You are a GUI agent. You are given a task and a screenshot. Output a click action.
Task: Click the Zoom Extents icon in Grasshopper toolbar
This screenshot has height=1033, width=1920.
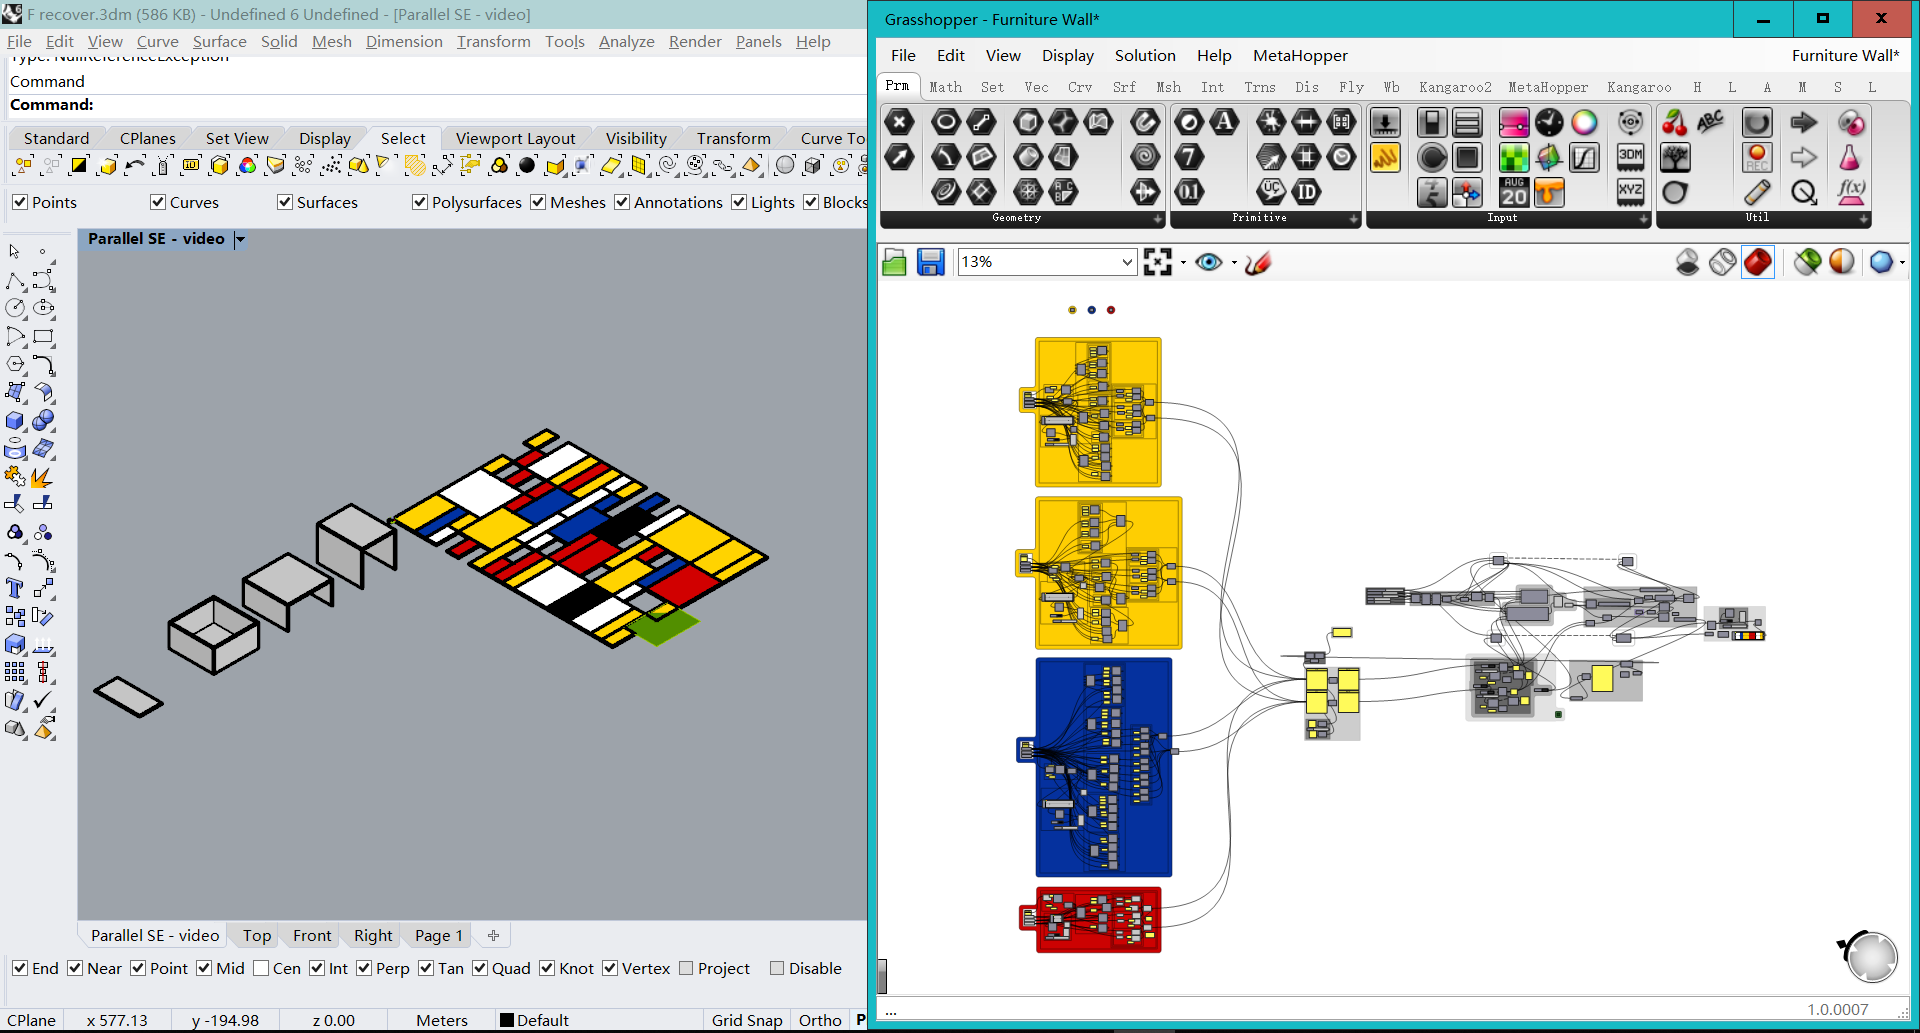(1157, 262)
